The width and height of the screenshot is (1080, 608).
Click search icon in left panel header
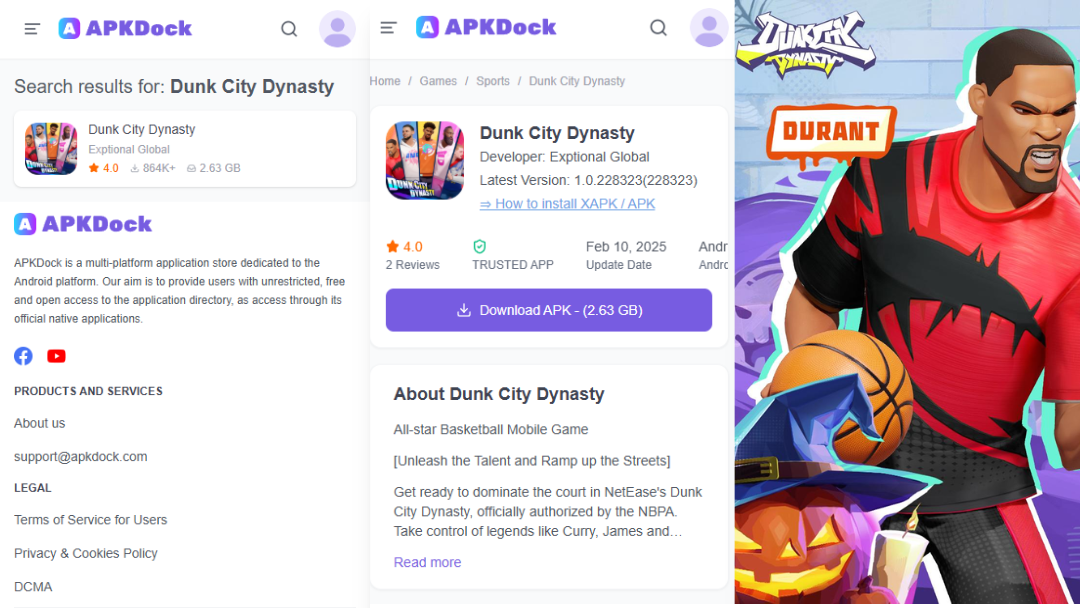pos(289,29)
